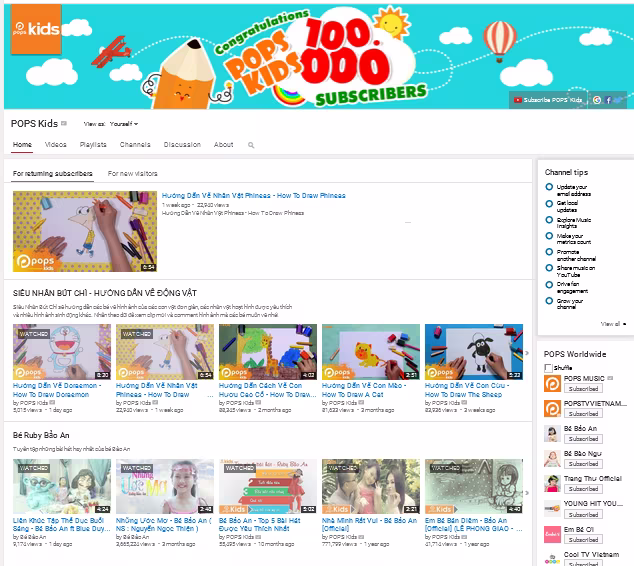This screenshot has height=566, width=634.
Task: Select the 'Update your email address' tip circle
Action: [x=549, y=187]
